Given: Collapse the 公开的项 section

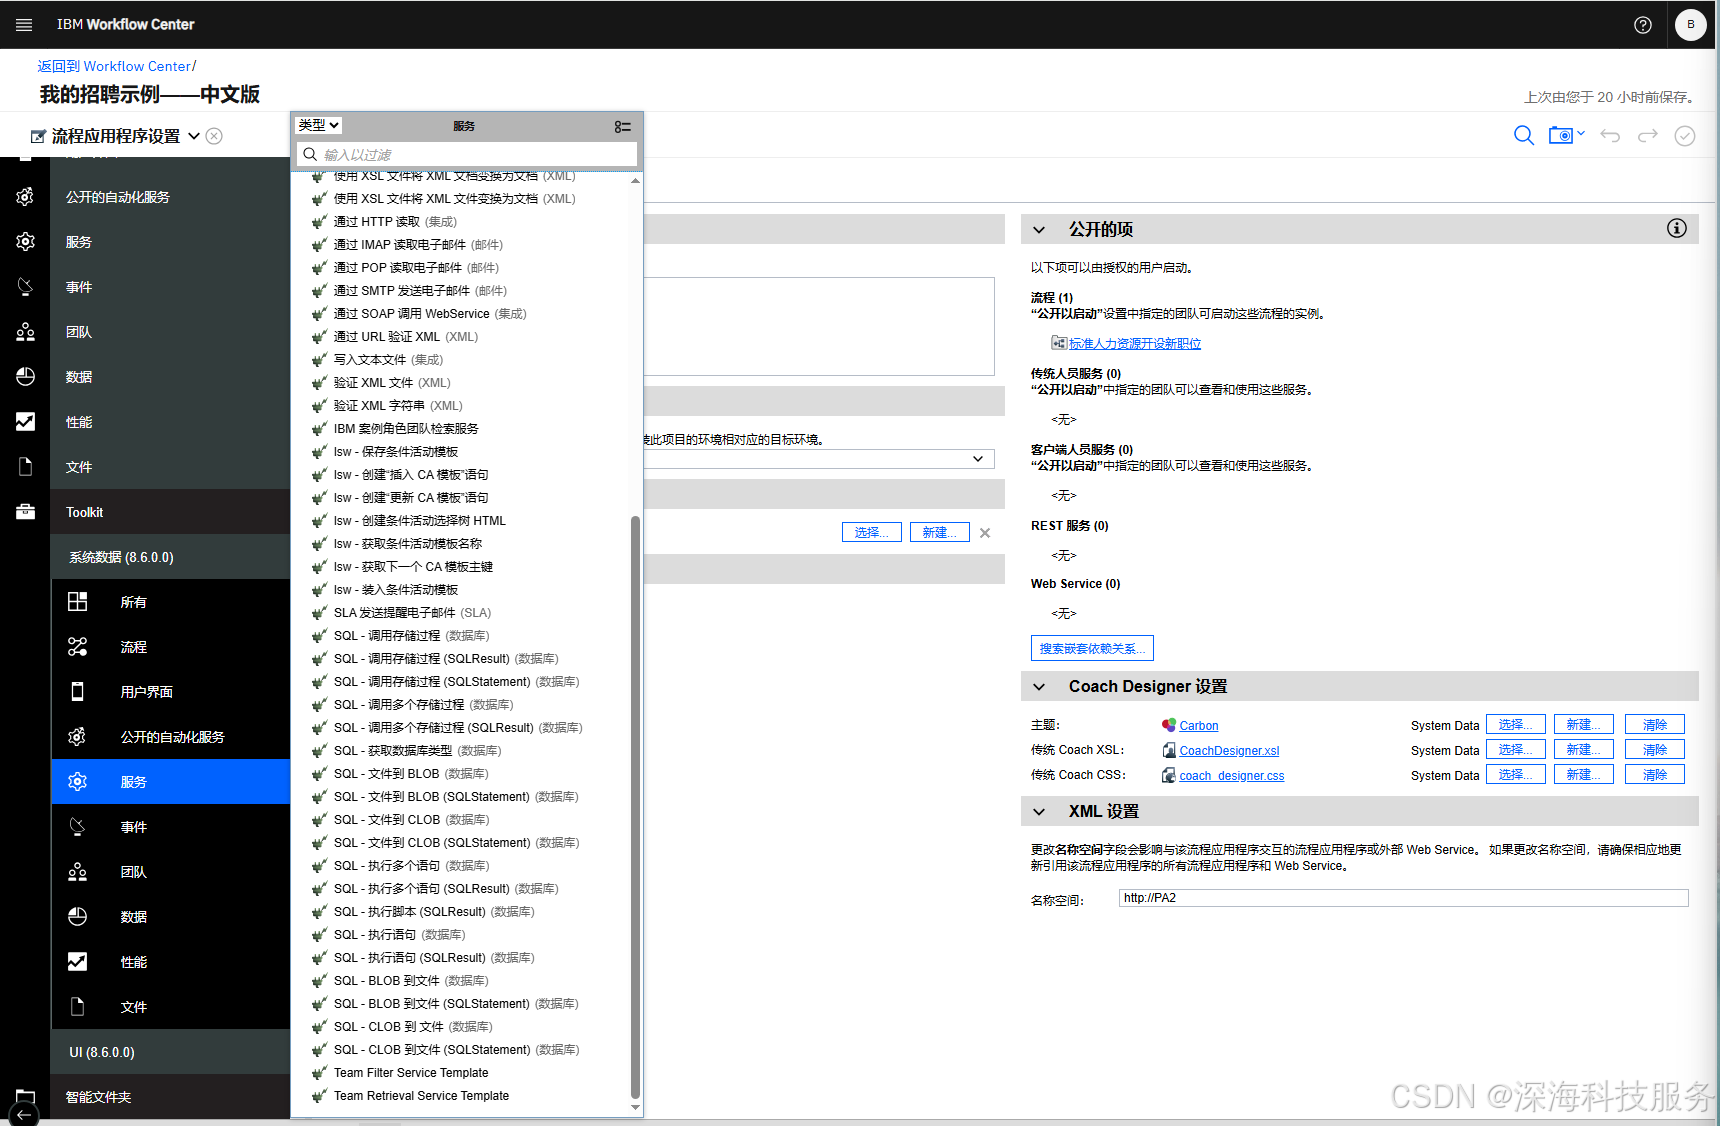Looking at the screenshot, I should 1039,230.
